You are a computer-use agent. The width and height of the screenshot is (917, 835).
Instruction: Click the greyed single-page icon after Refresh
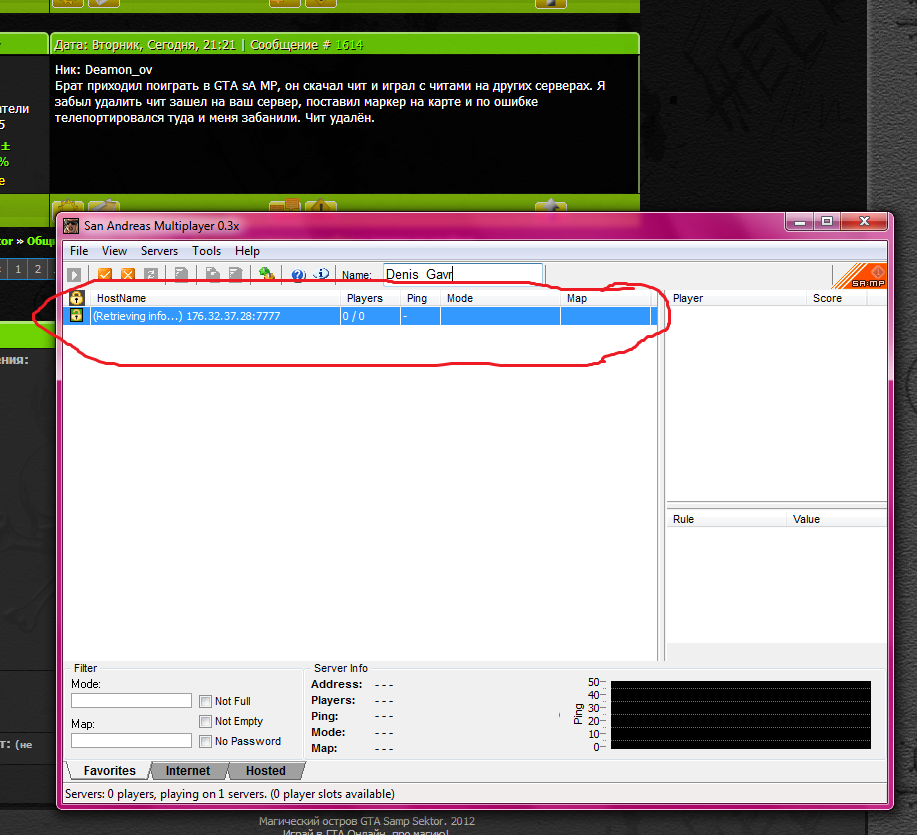(181, 274)
